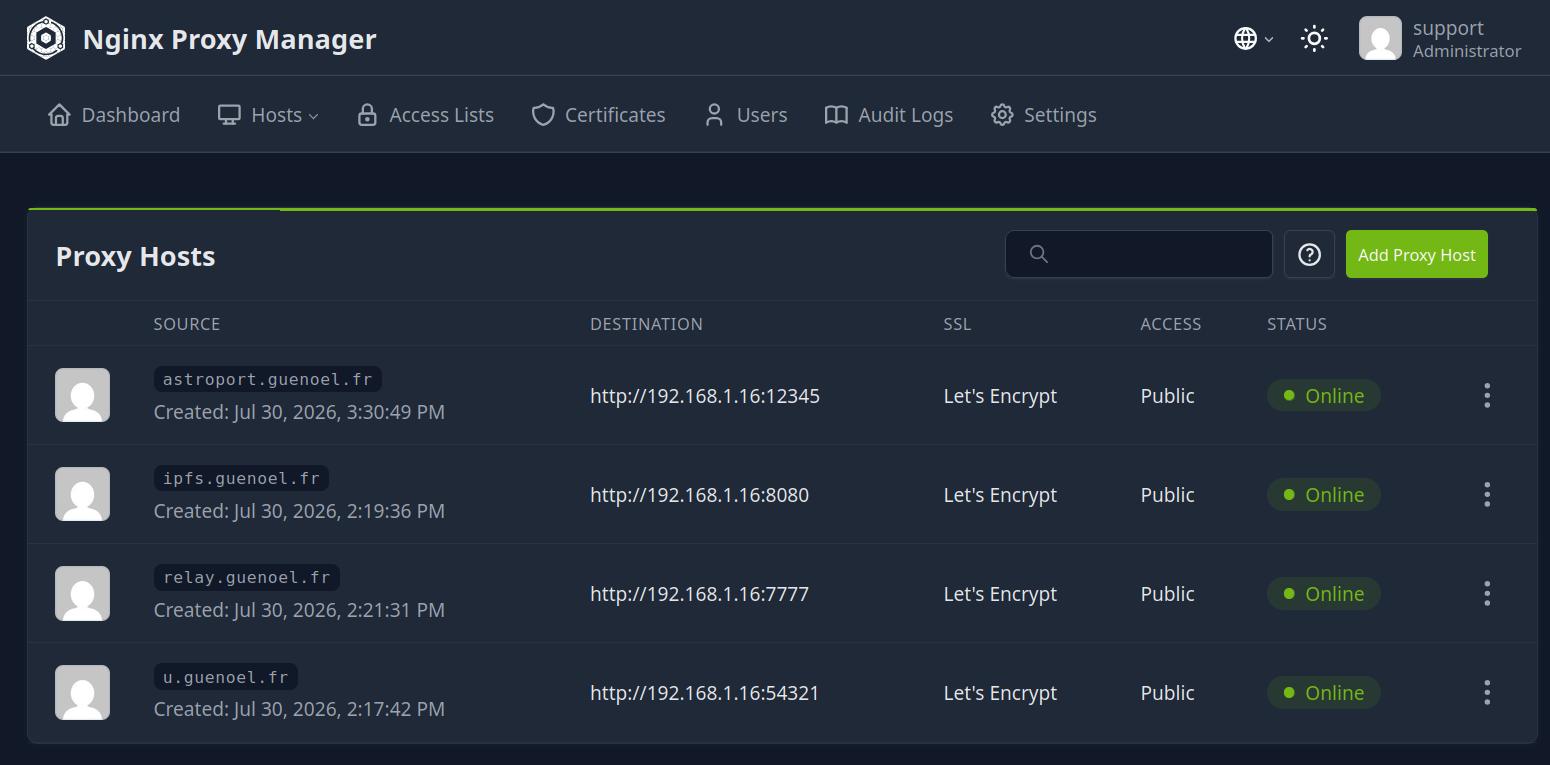Open actions menu for relay.guenoel.fr
Viewport: 1550px width, 765px height.
(1487, 593)
